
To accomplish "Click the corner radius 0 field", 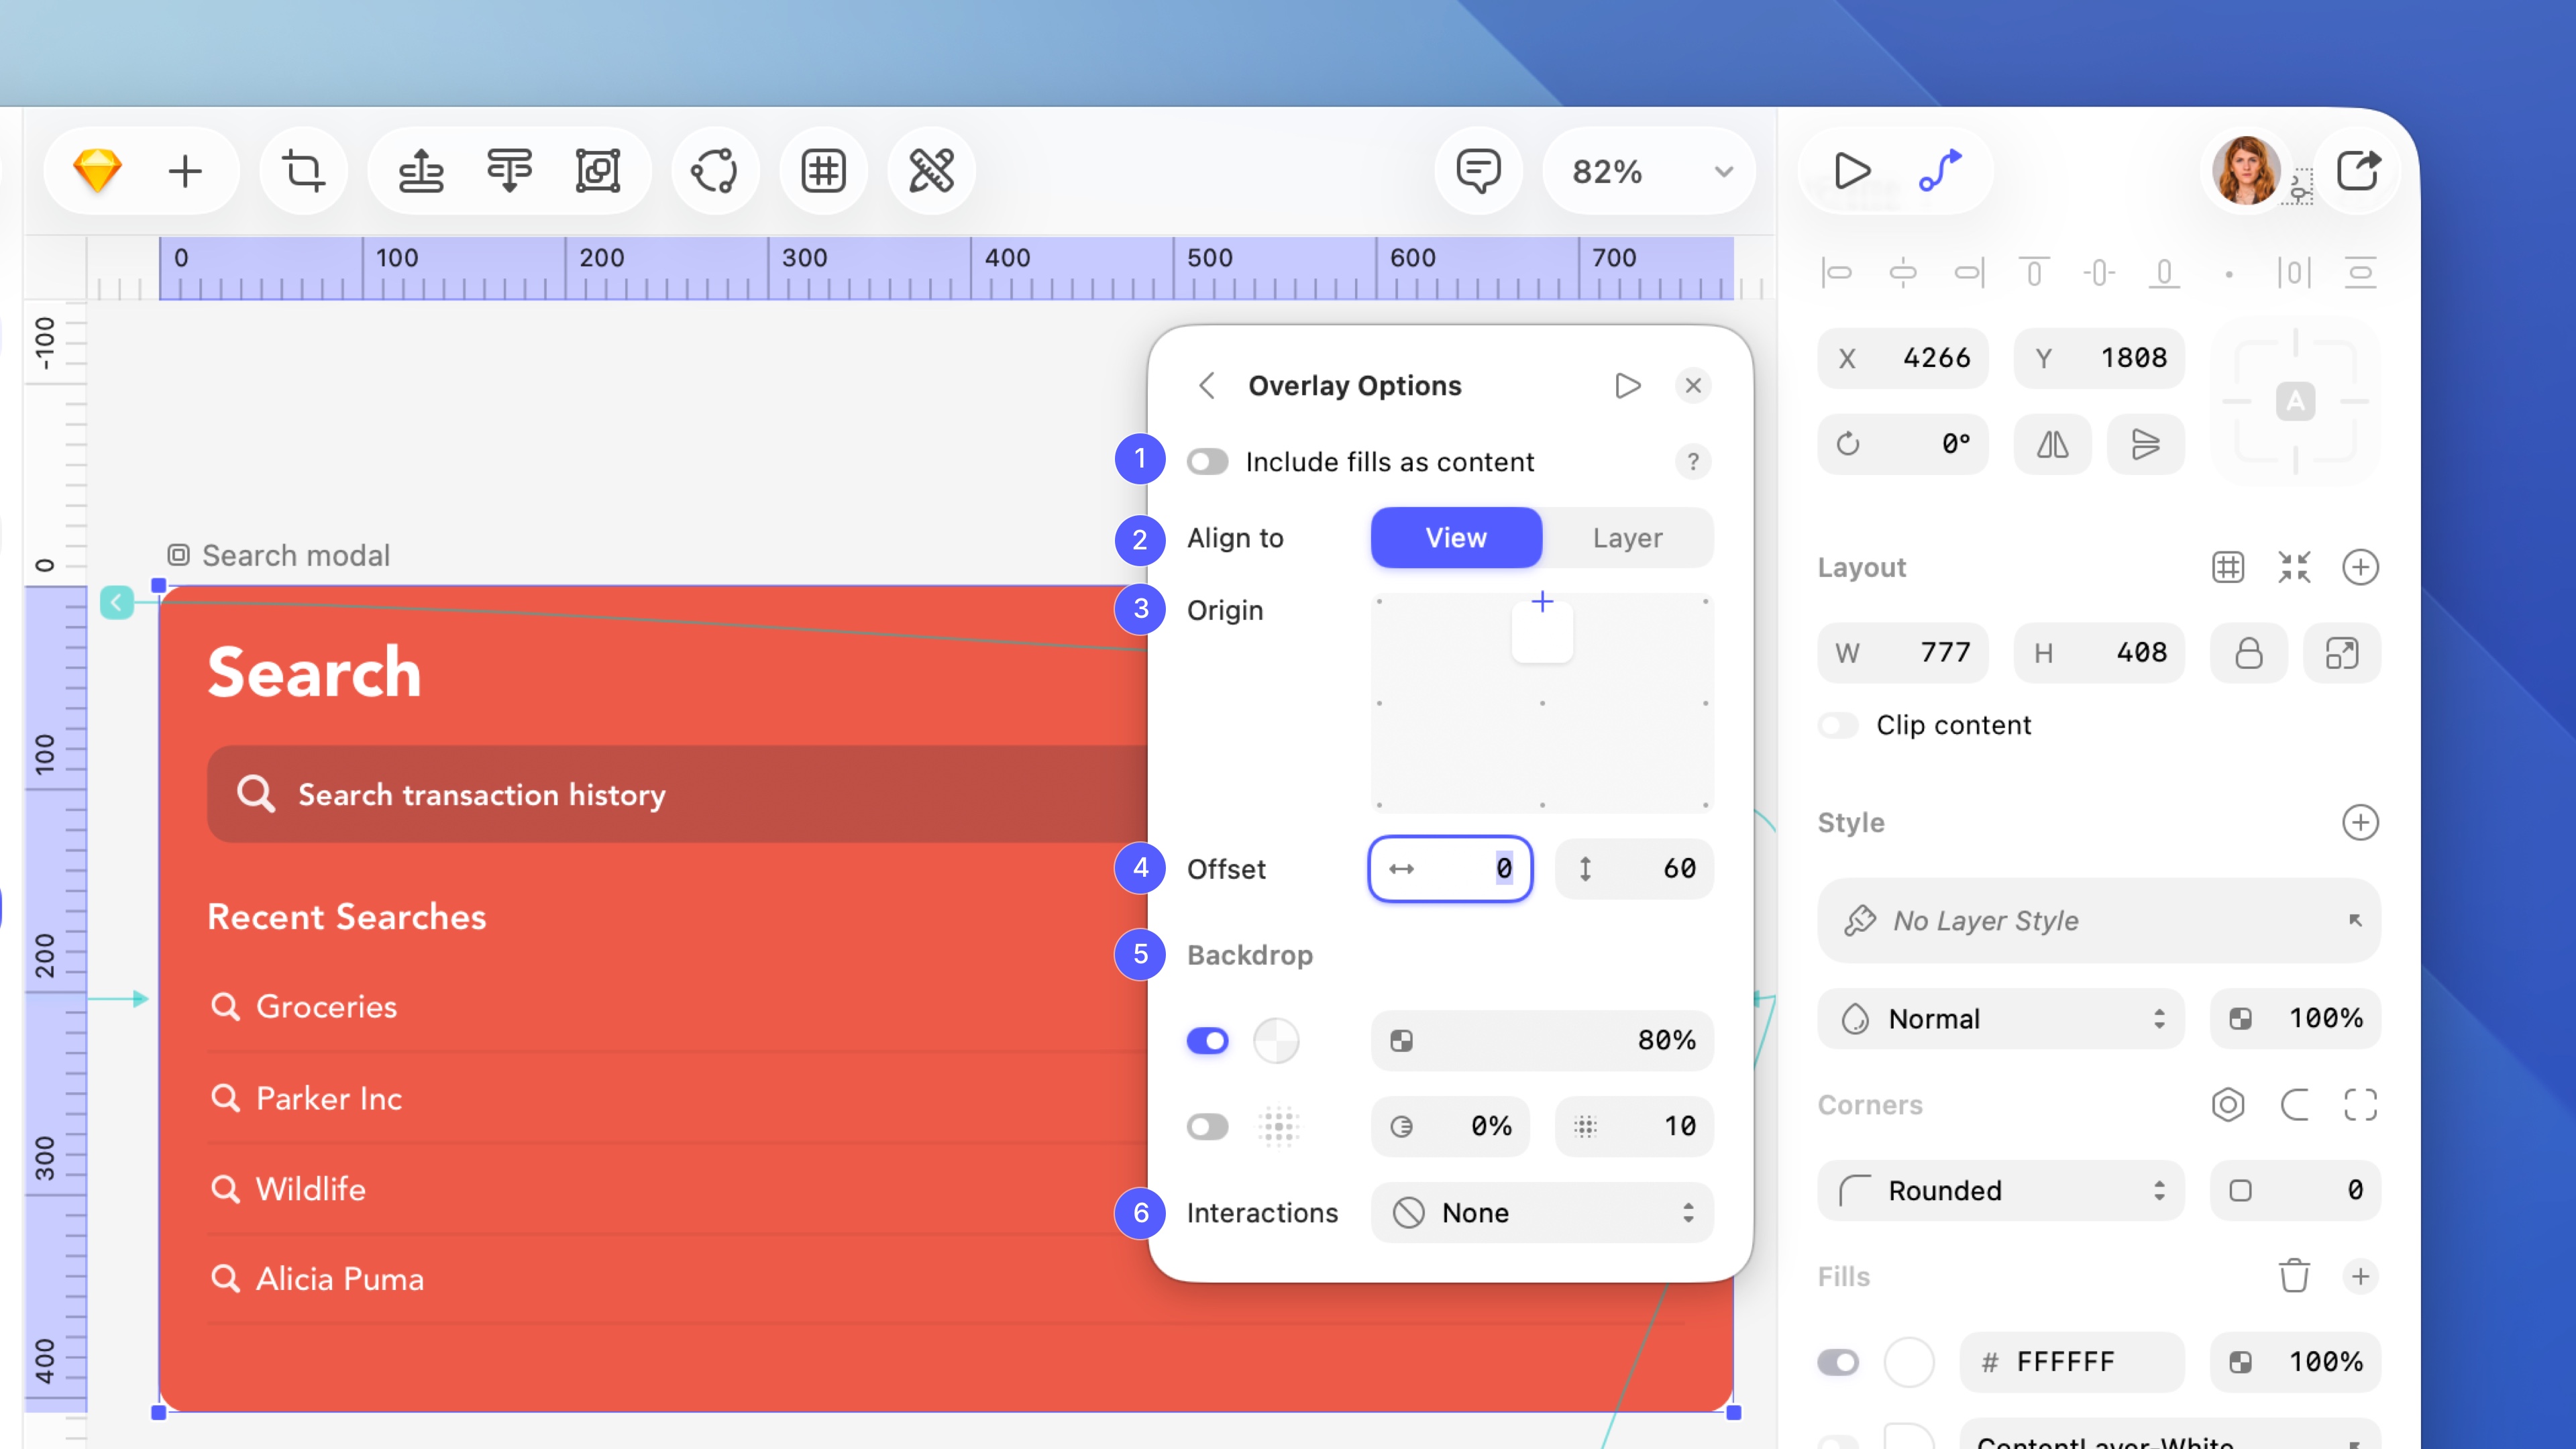I will pyautogui.click(x=2295, y=1191).
